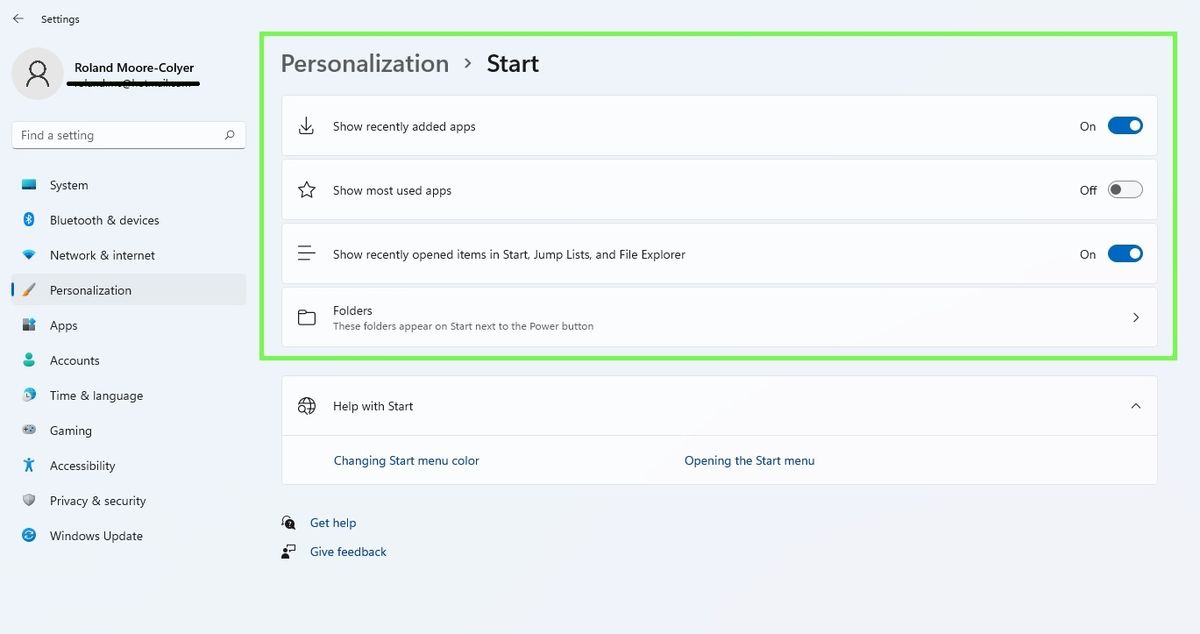Enable Show most used apps
The image size is (1200, 634).
(x=1124, y=188)
